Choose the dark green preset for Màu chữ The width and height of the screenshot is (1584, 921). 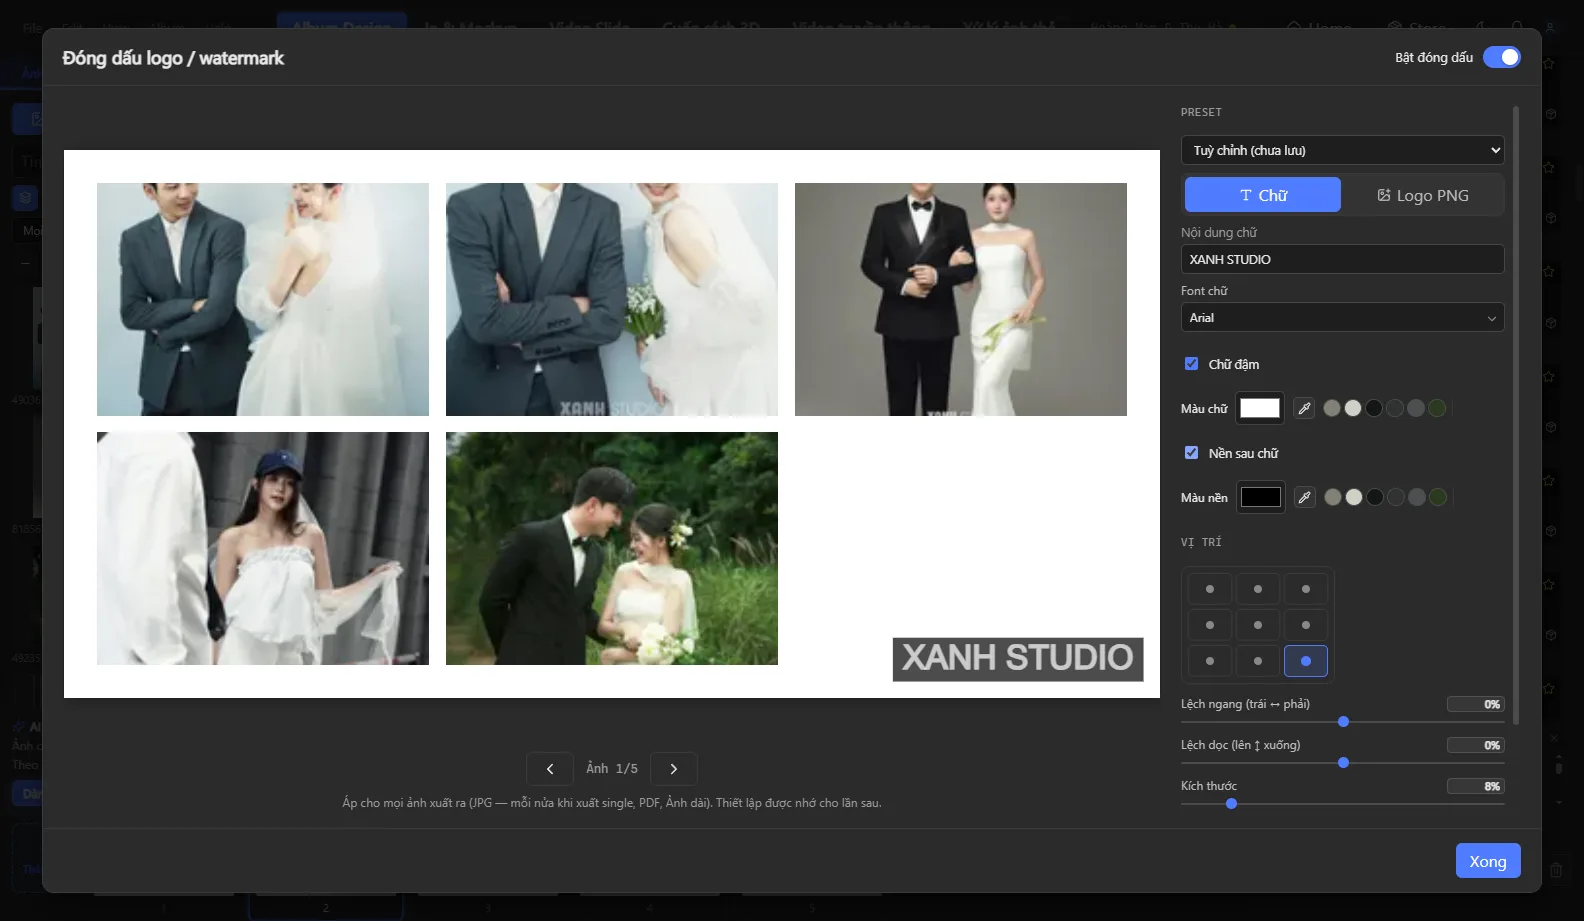1437,408
